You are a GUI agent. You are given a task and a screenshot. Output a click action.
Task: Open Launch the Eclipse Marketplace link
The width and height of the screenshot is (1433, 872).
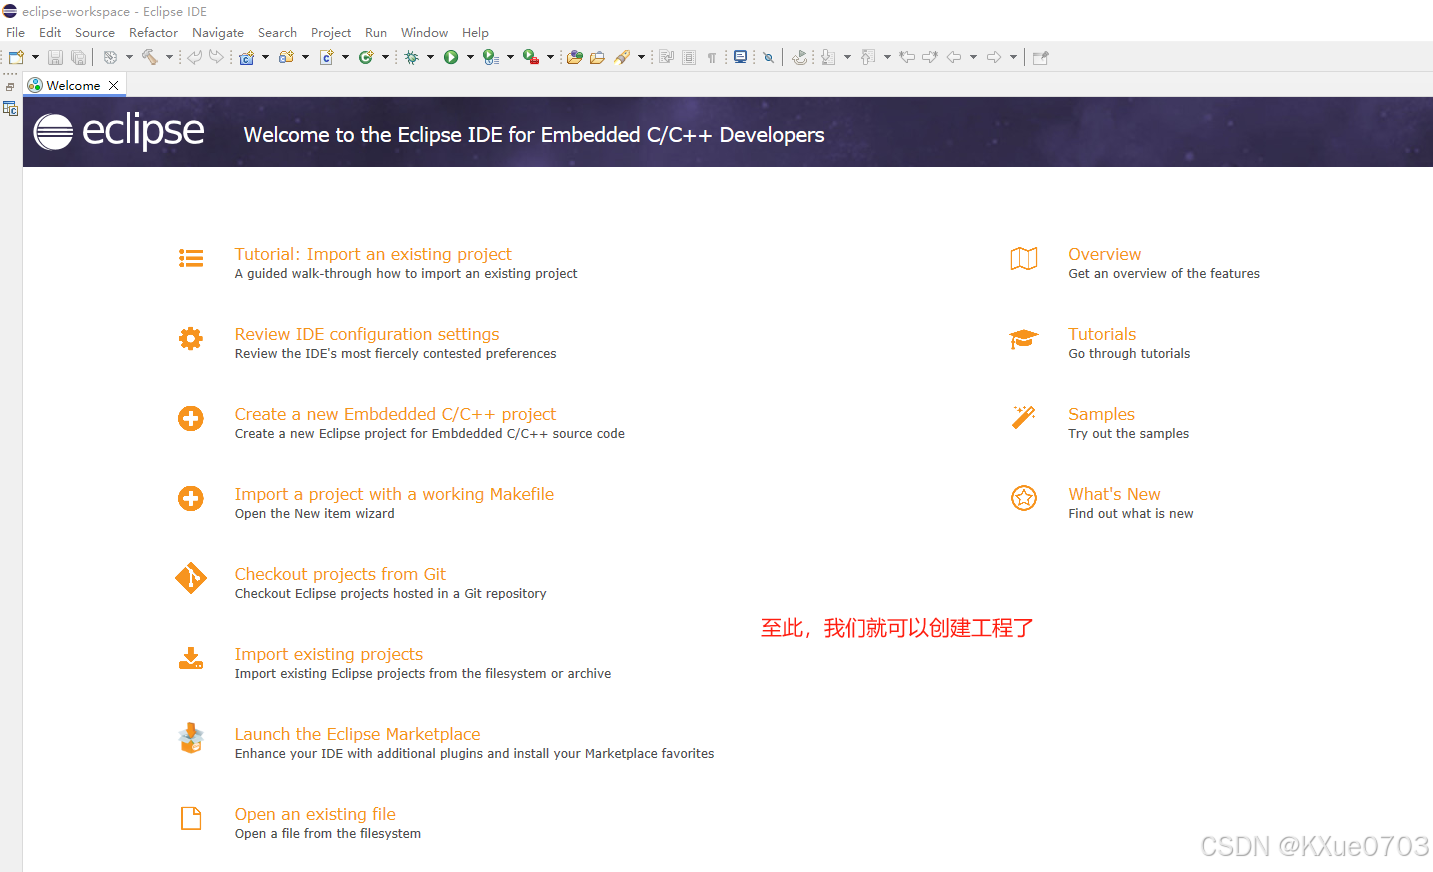[x=357, y=734]
